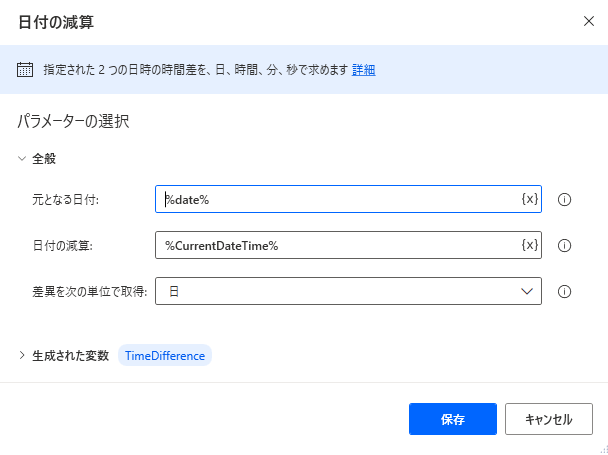This screenshot has height=455, width=608.
Task: Focus the %date% input field
Action: click(x=348, y=199)
